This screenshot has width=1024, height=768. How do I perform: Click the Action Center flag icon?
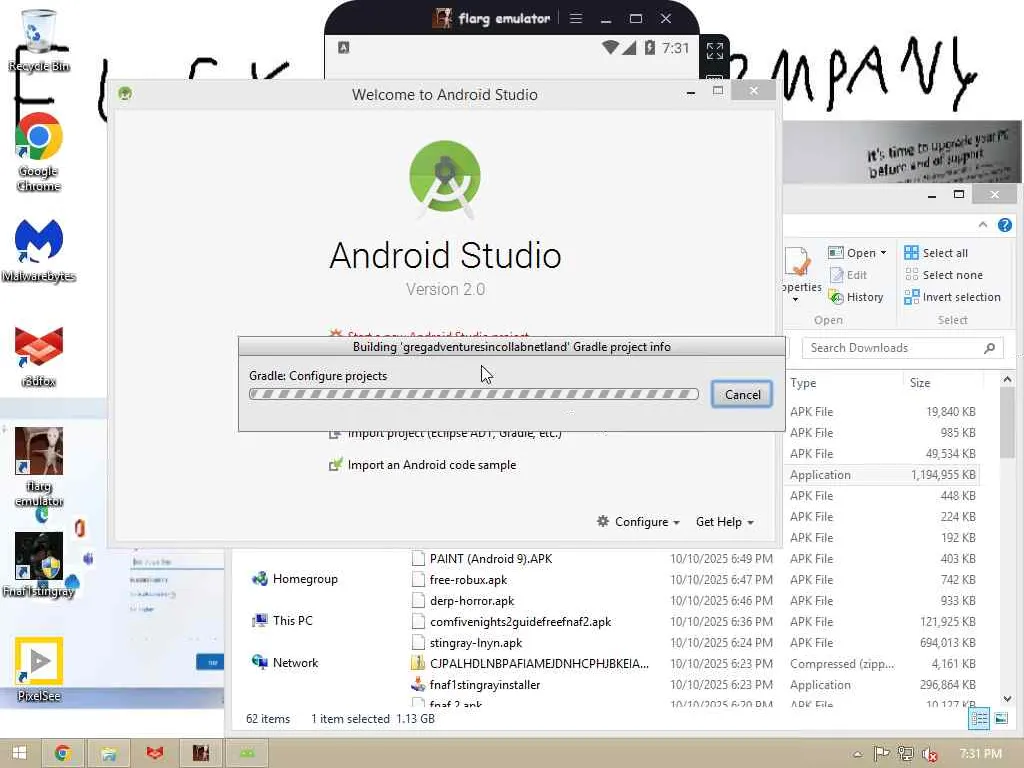pyautogui.click(x=881, y=754)
